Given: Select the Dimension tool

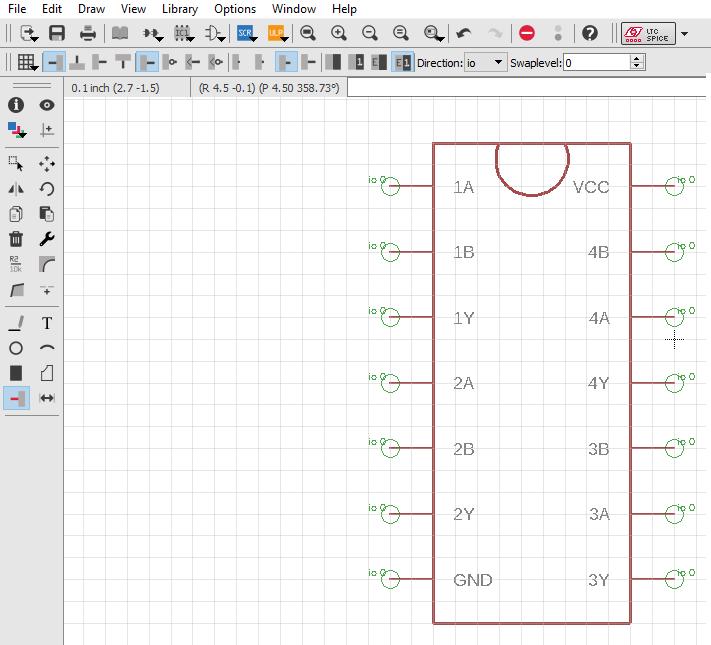Looking at the screenshot, I should point(47,398).
